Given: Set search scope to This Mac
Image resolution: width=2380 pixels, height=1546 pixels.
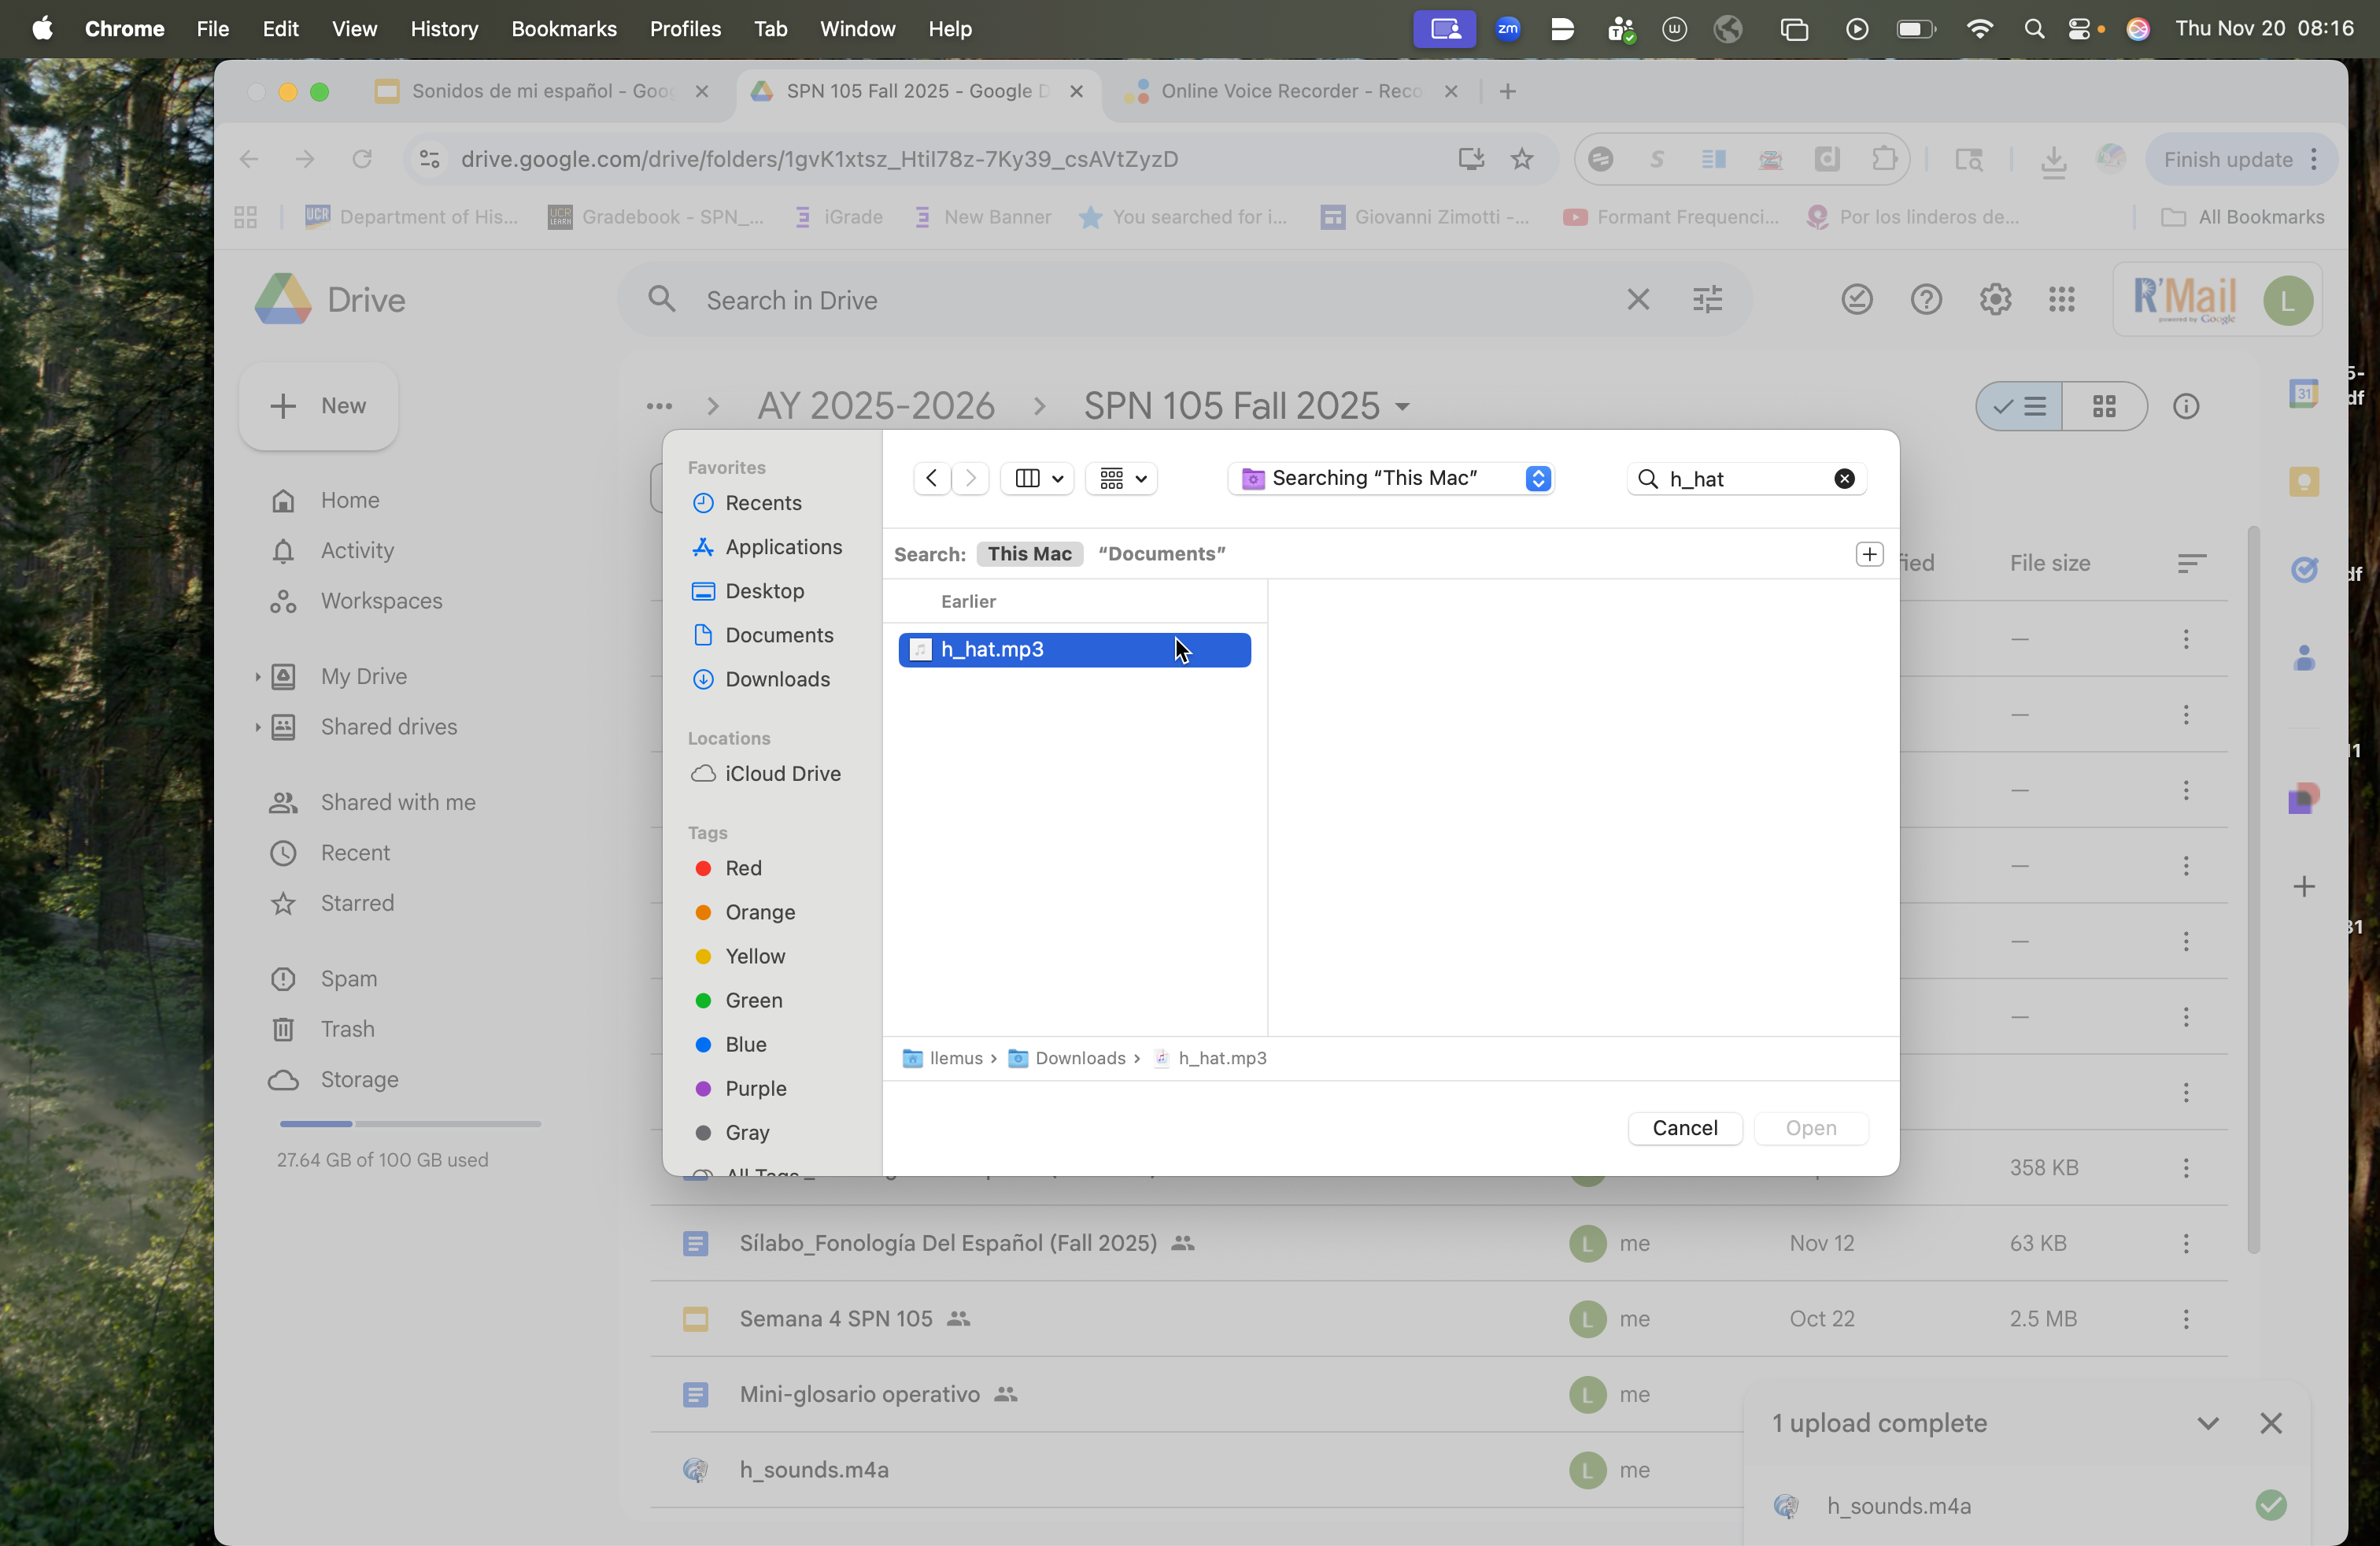Looking at the screenshot, I should click(x=1029, y=554).
